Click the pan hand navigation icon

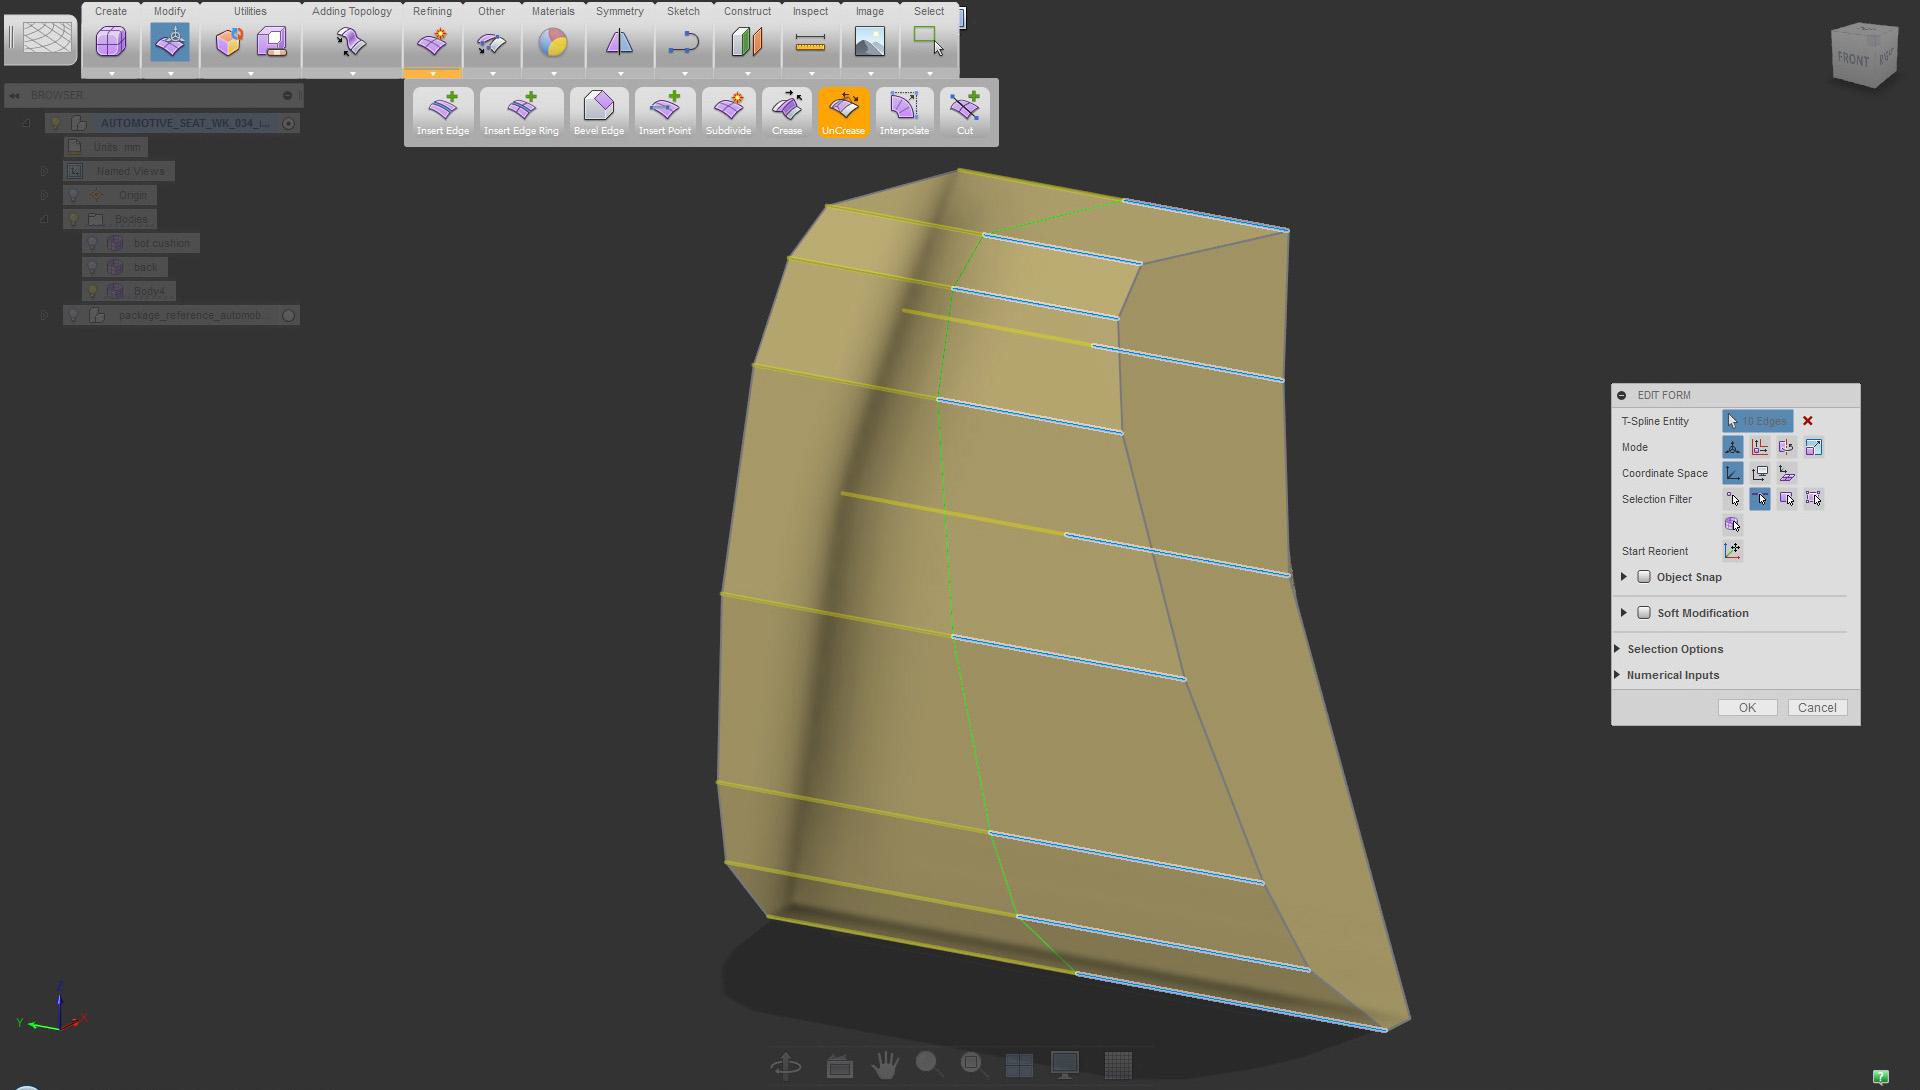point(884,1066)
